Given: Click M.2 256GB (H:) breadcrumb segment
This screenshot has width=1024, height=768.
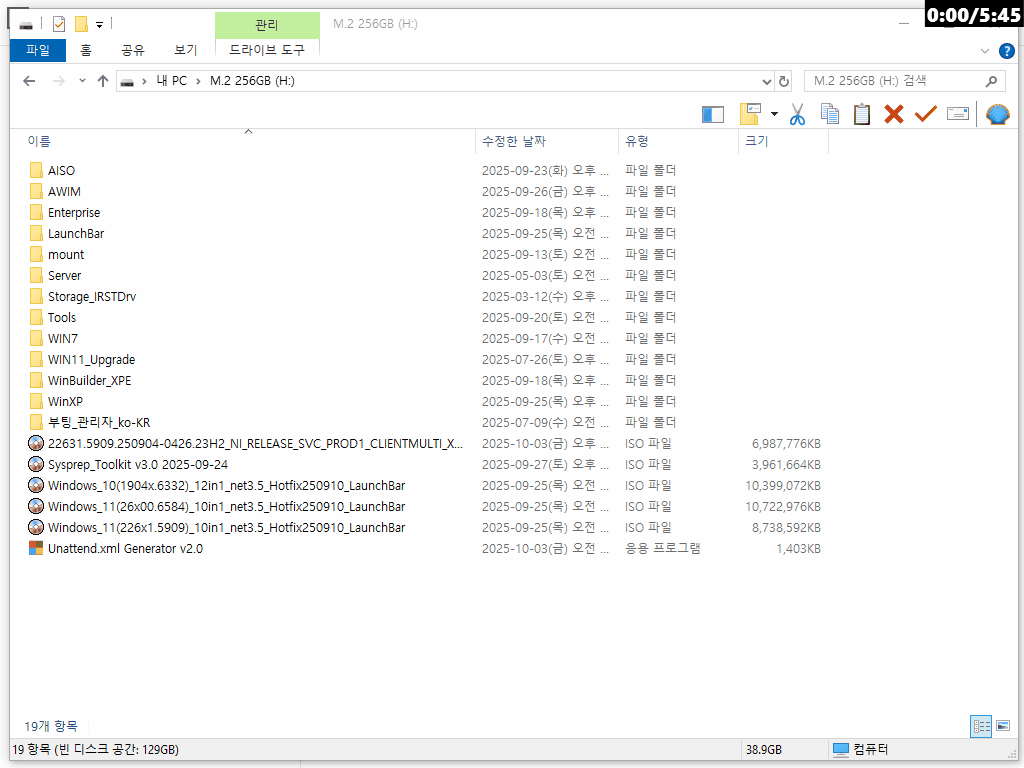Looking at the screenshot, I should point(252,81).
